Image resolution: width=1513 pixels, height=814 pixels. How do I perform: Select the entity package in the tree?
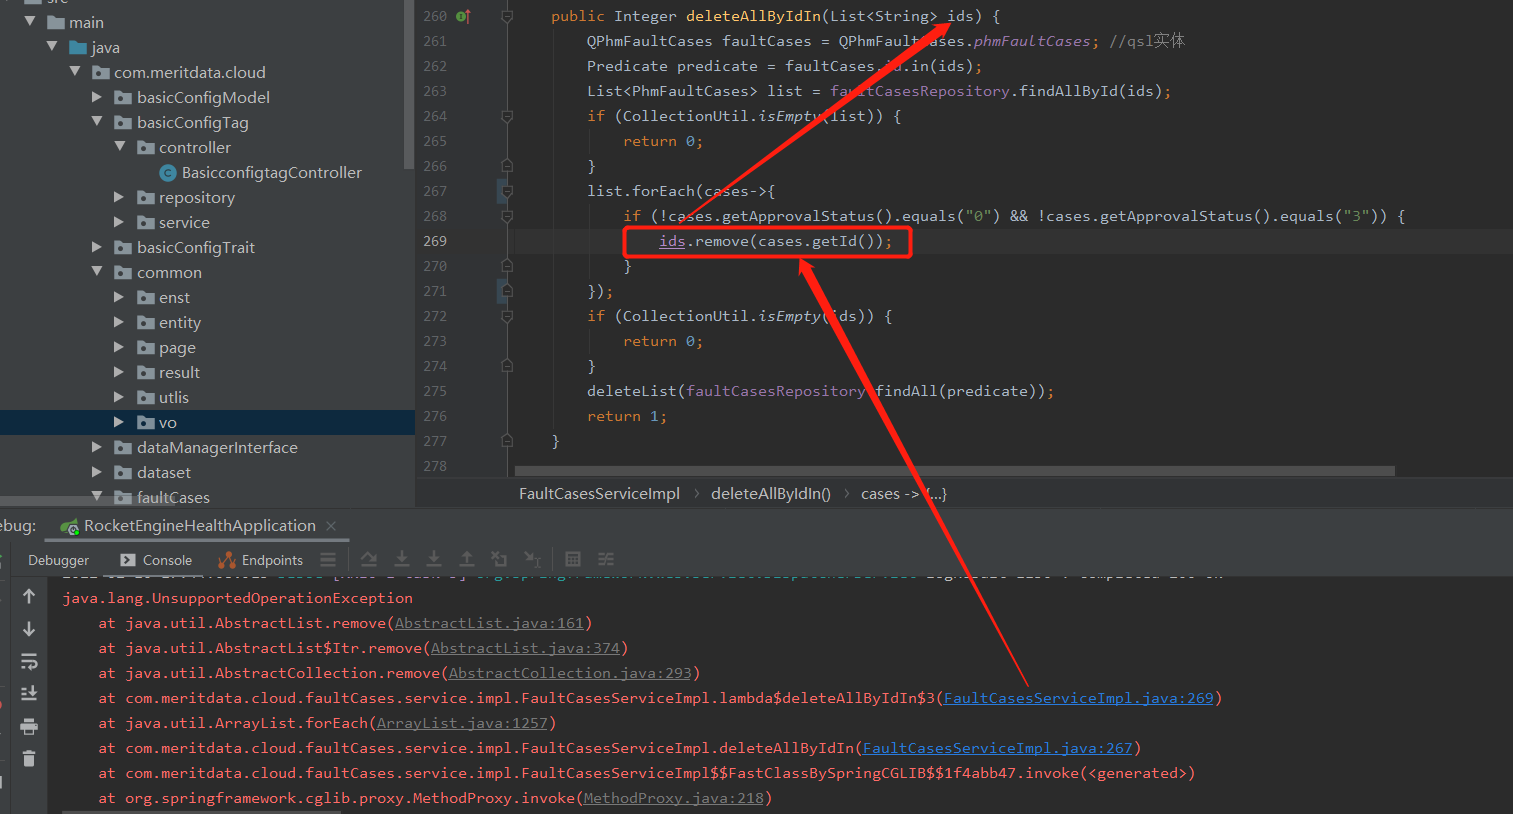click(x=180, y=322)
